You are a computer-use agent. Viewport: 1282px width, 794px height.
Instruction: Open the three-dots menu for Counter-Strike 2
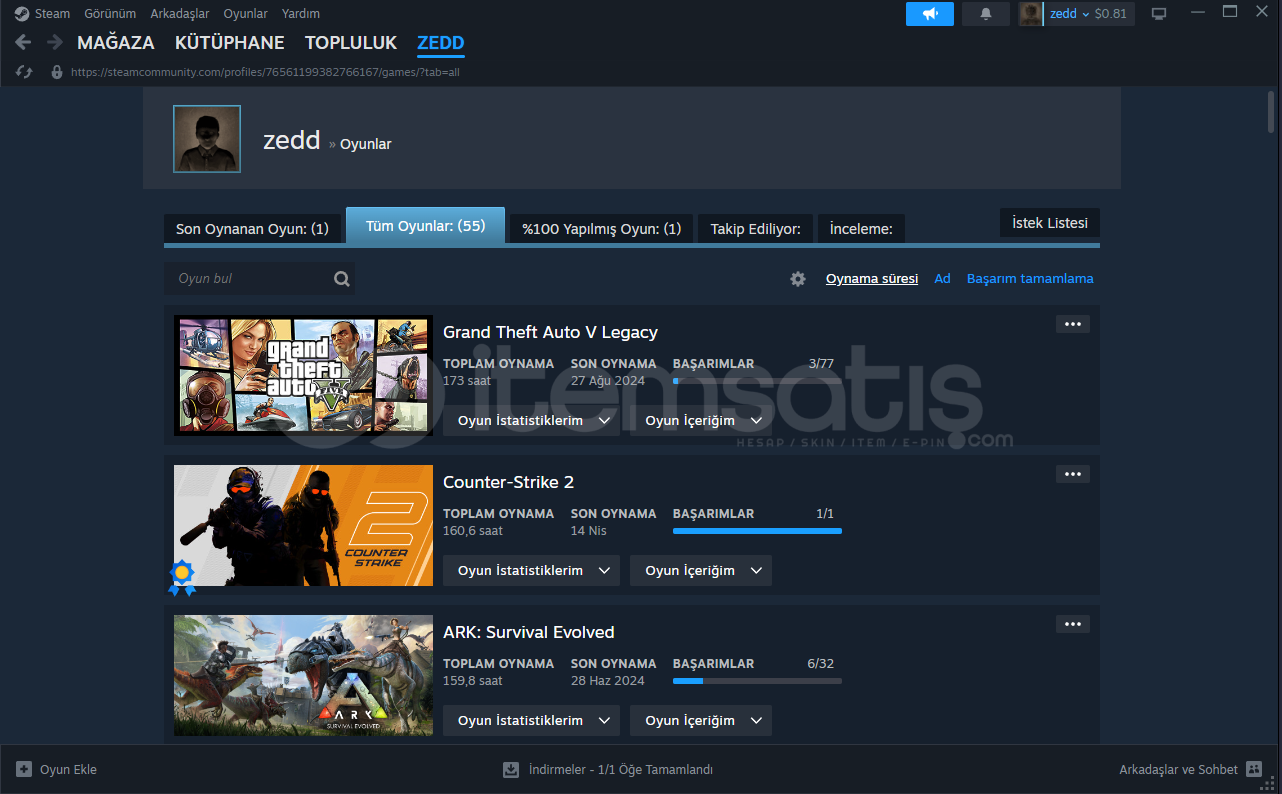pyautogui.click(x=1073, y=474)
